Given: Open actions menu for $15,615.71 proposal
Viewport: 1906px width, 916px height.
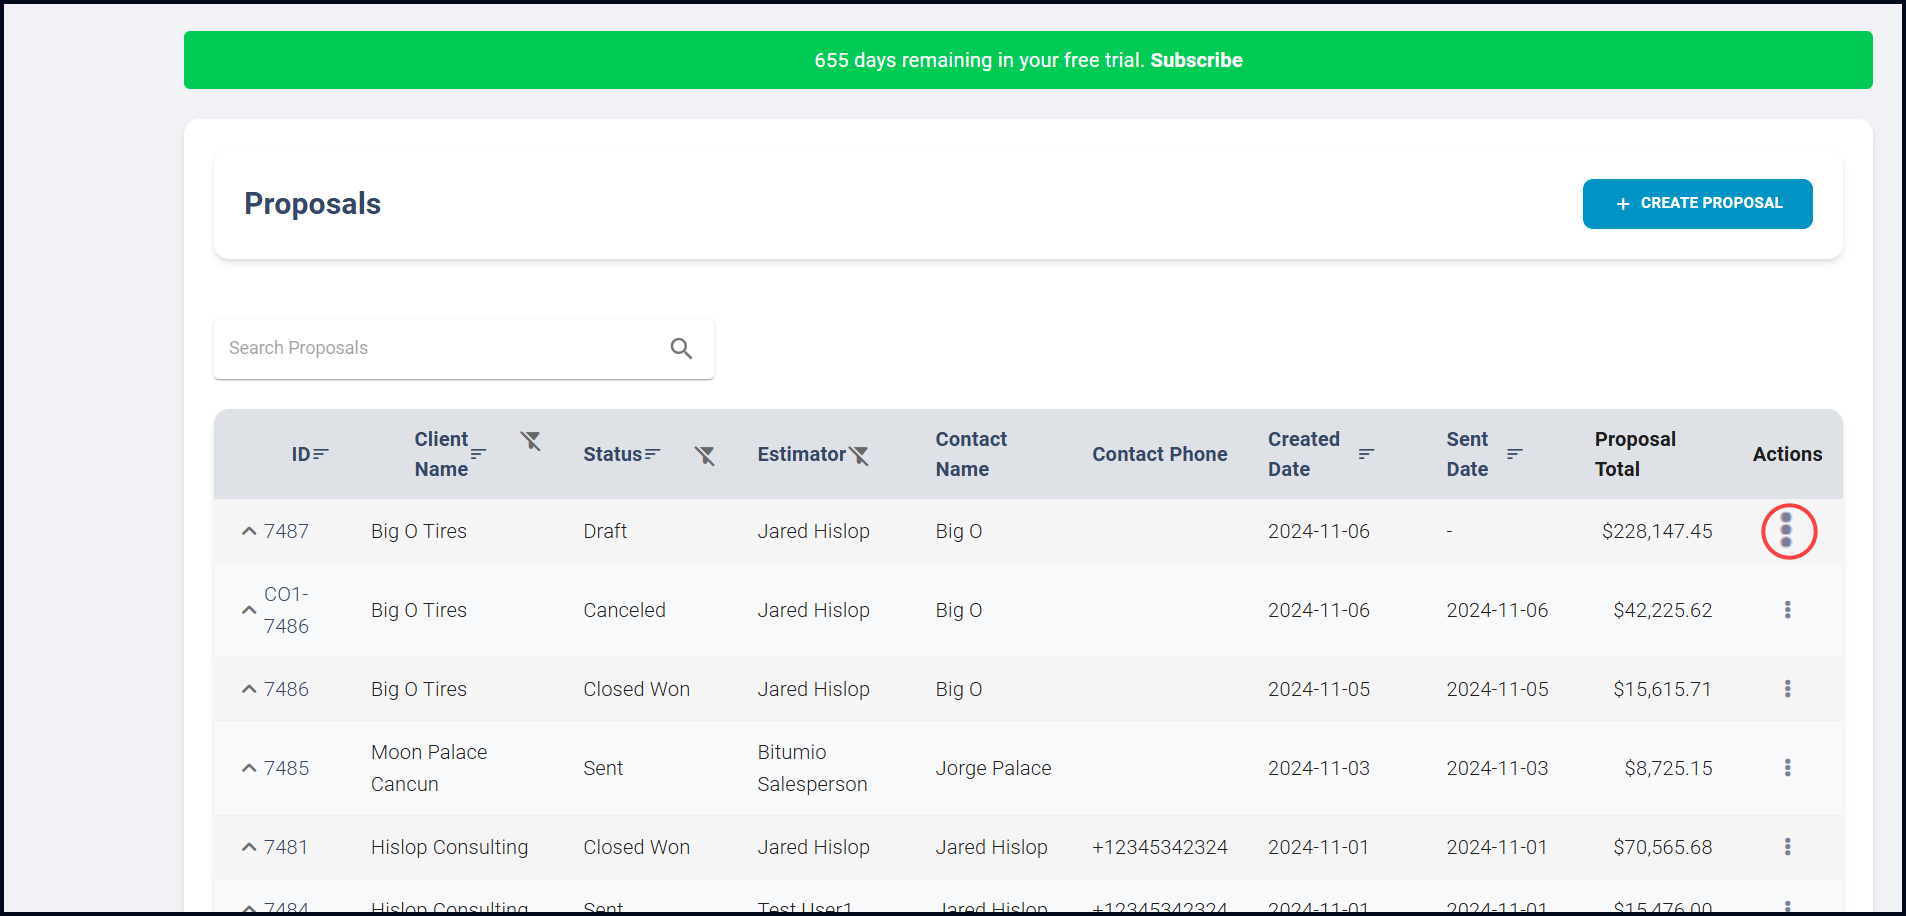Looking at the screenshot, I should [1787, 689].
